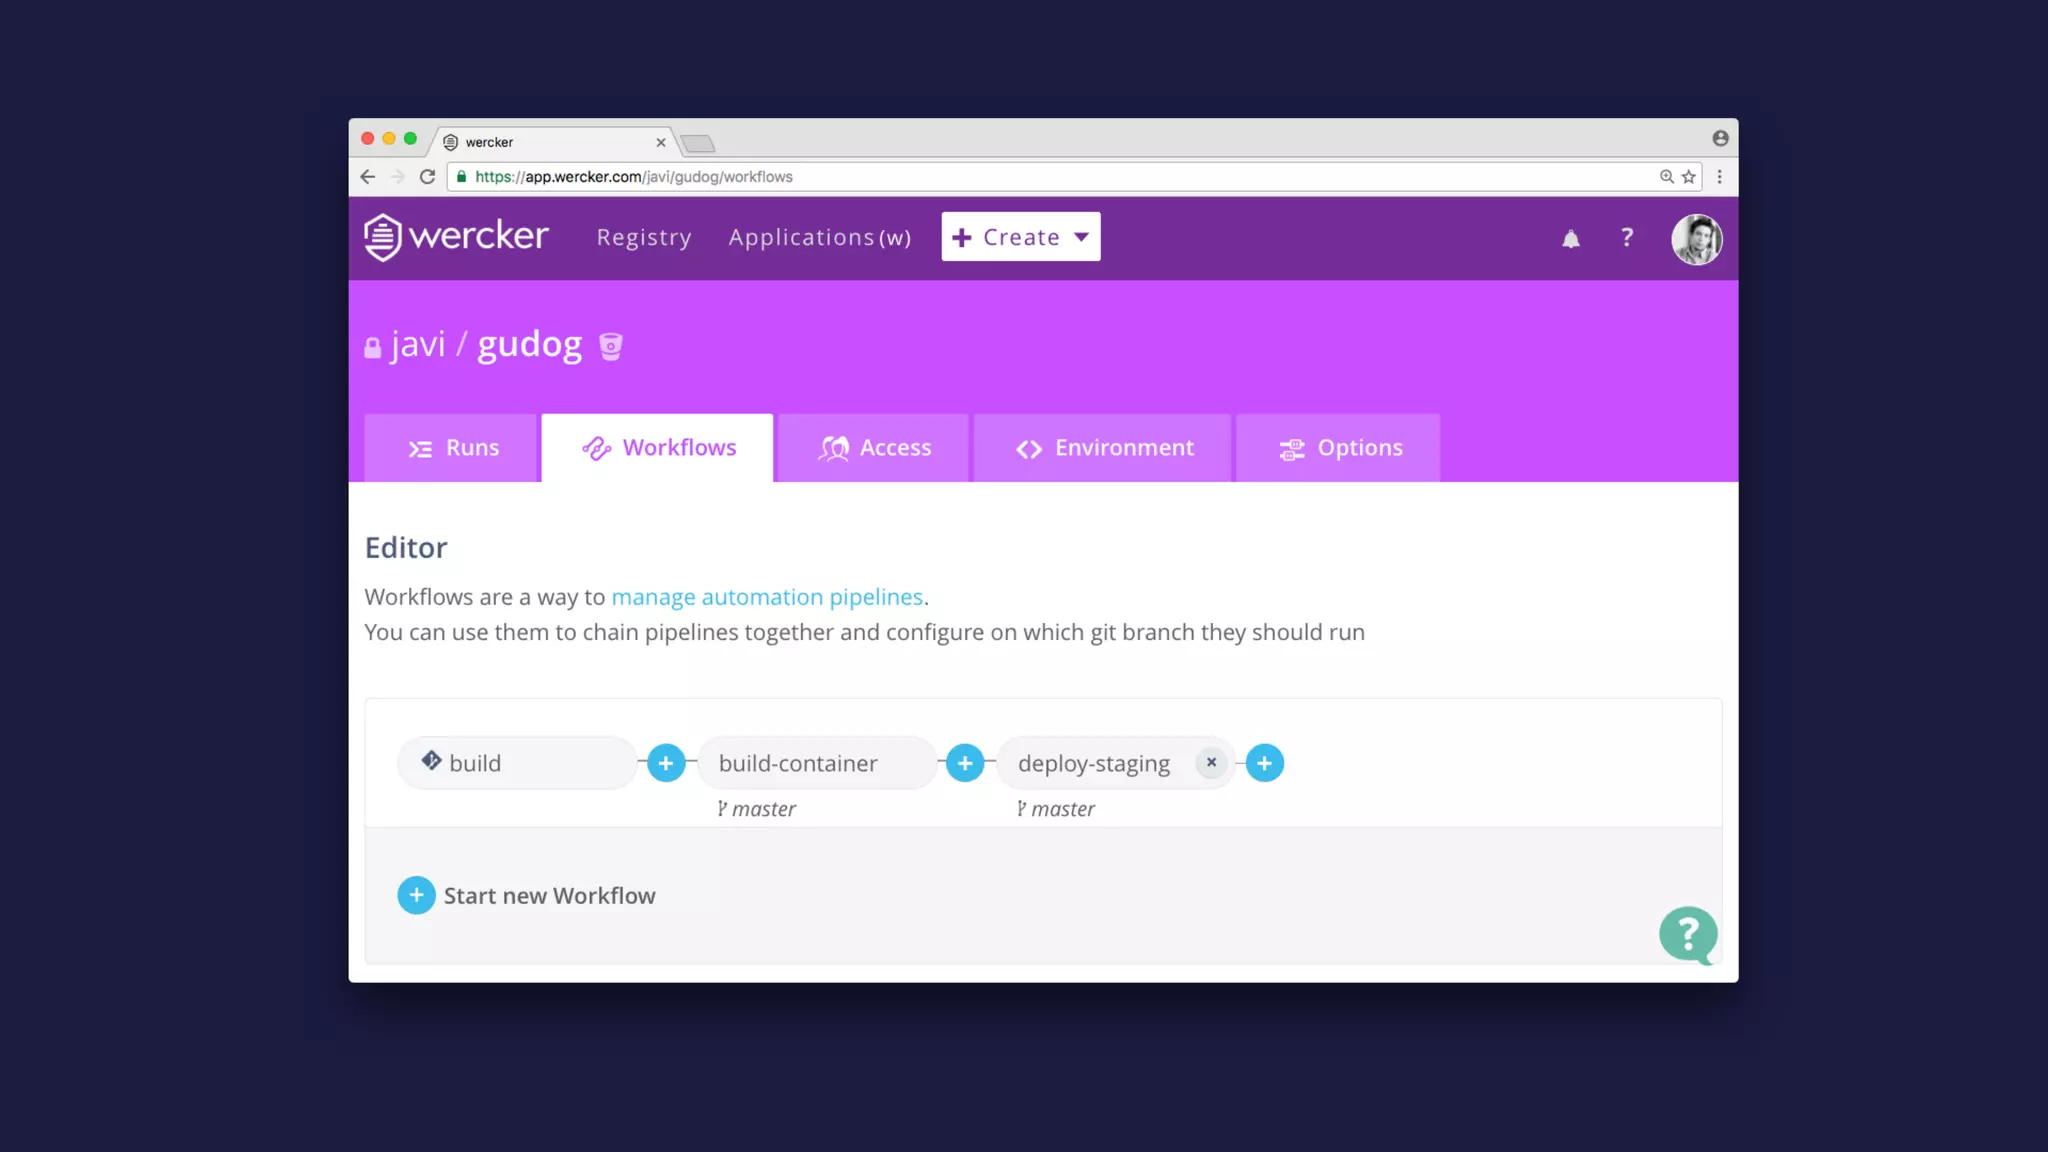The height and width of the screenshot is (1152, 2048).
Task: Open the notifications bell
Action: point(1571,238)
